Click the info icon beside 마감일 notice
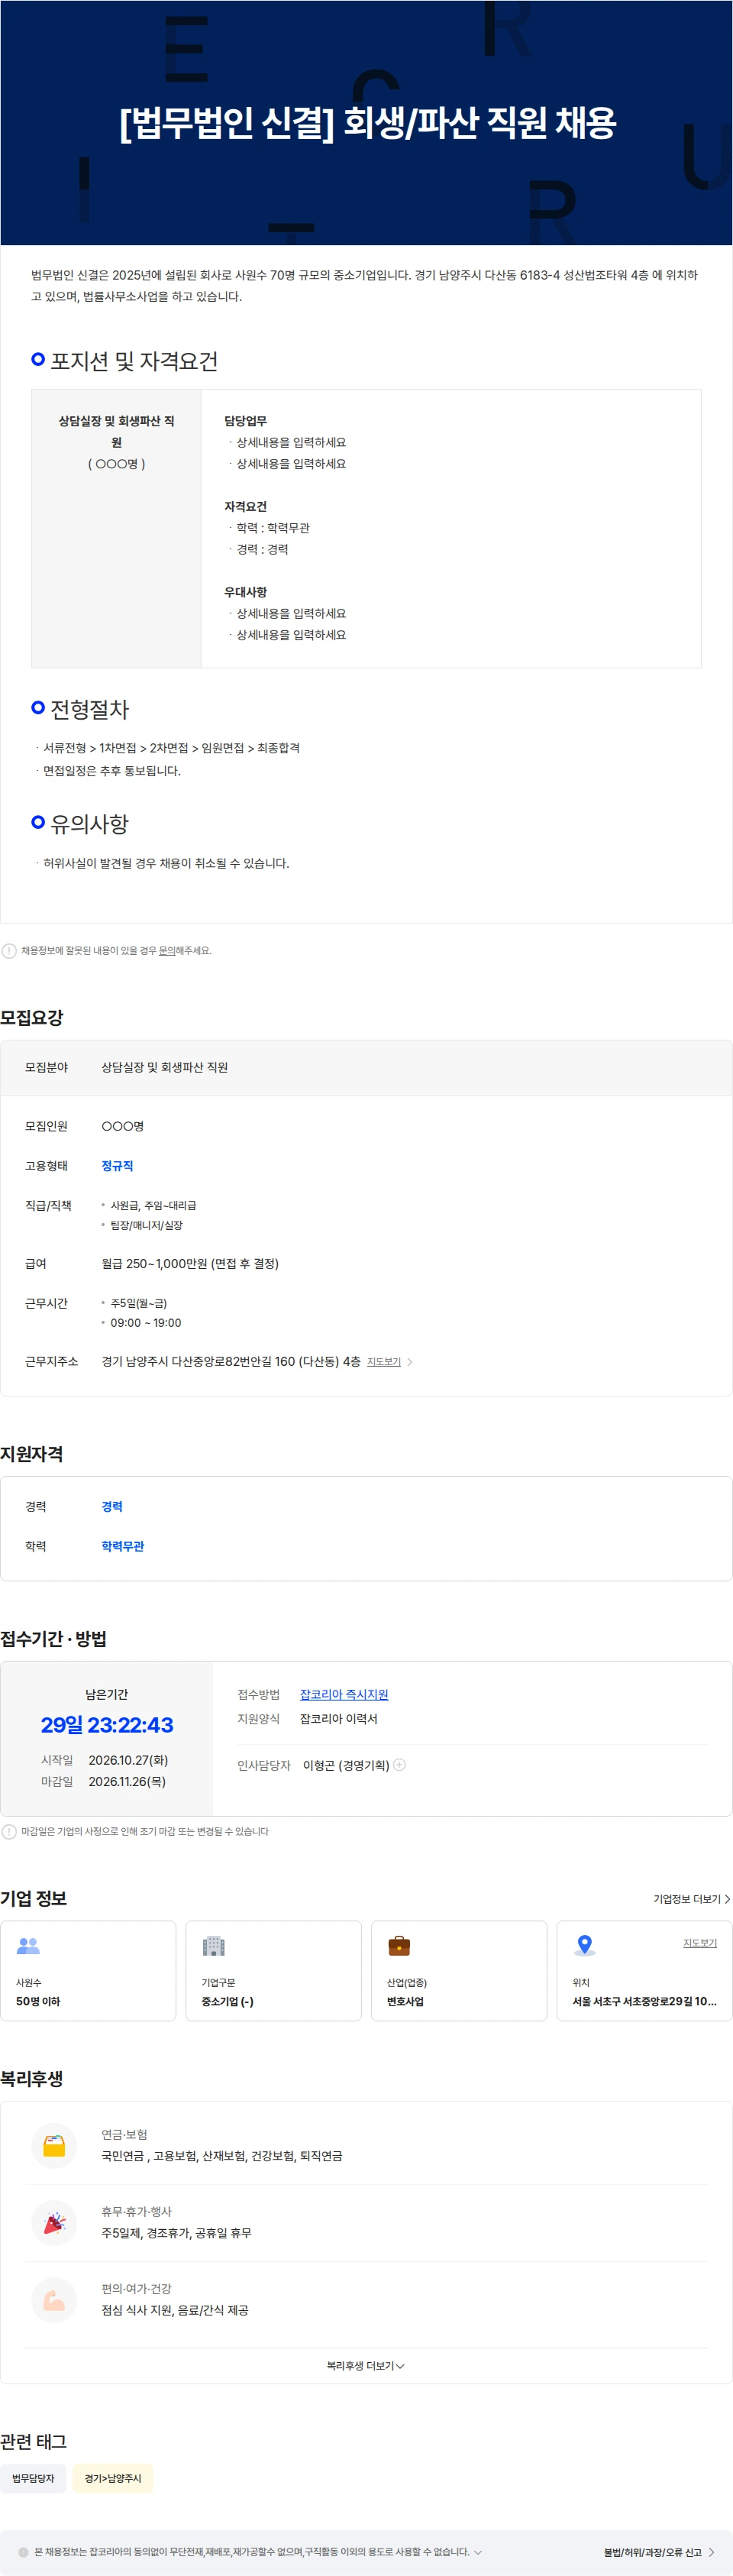733x2576 pixels. pos(9,1832)
